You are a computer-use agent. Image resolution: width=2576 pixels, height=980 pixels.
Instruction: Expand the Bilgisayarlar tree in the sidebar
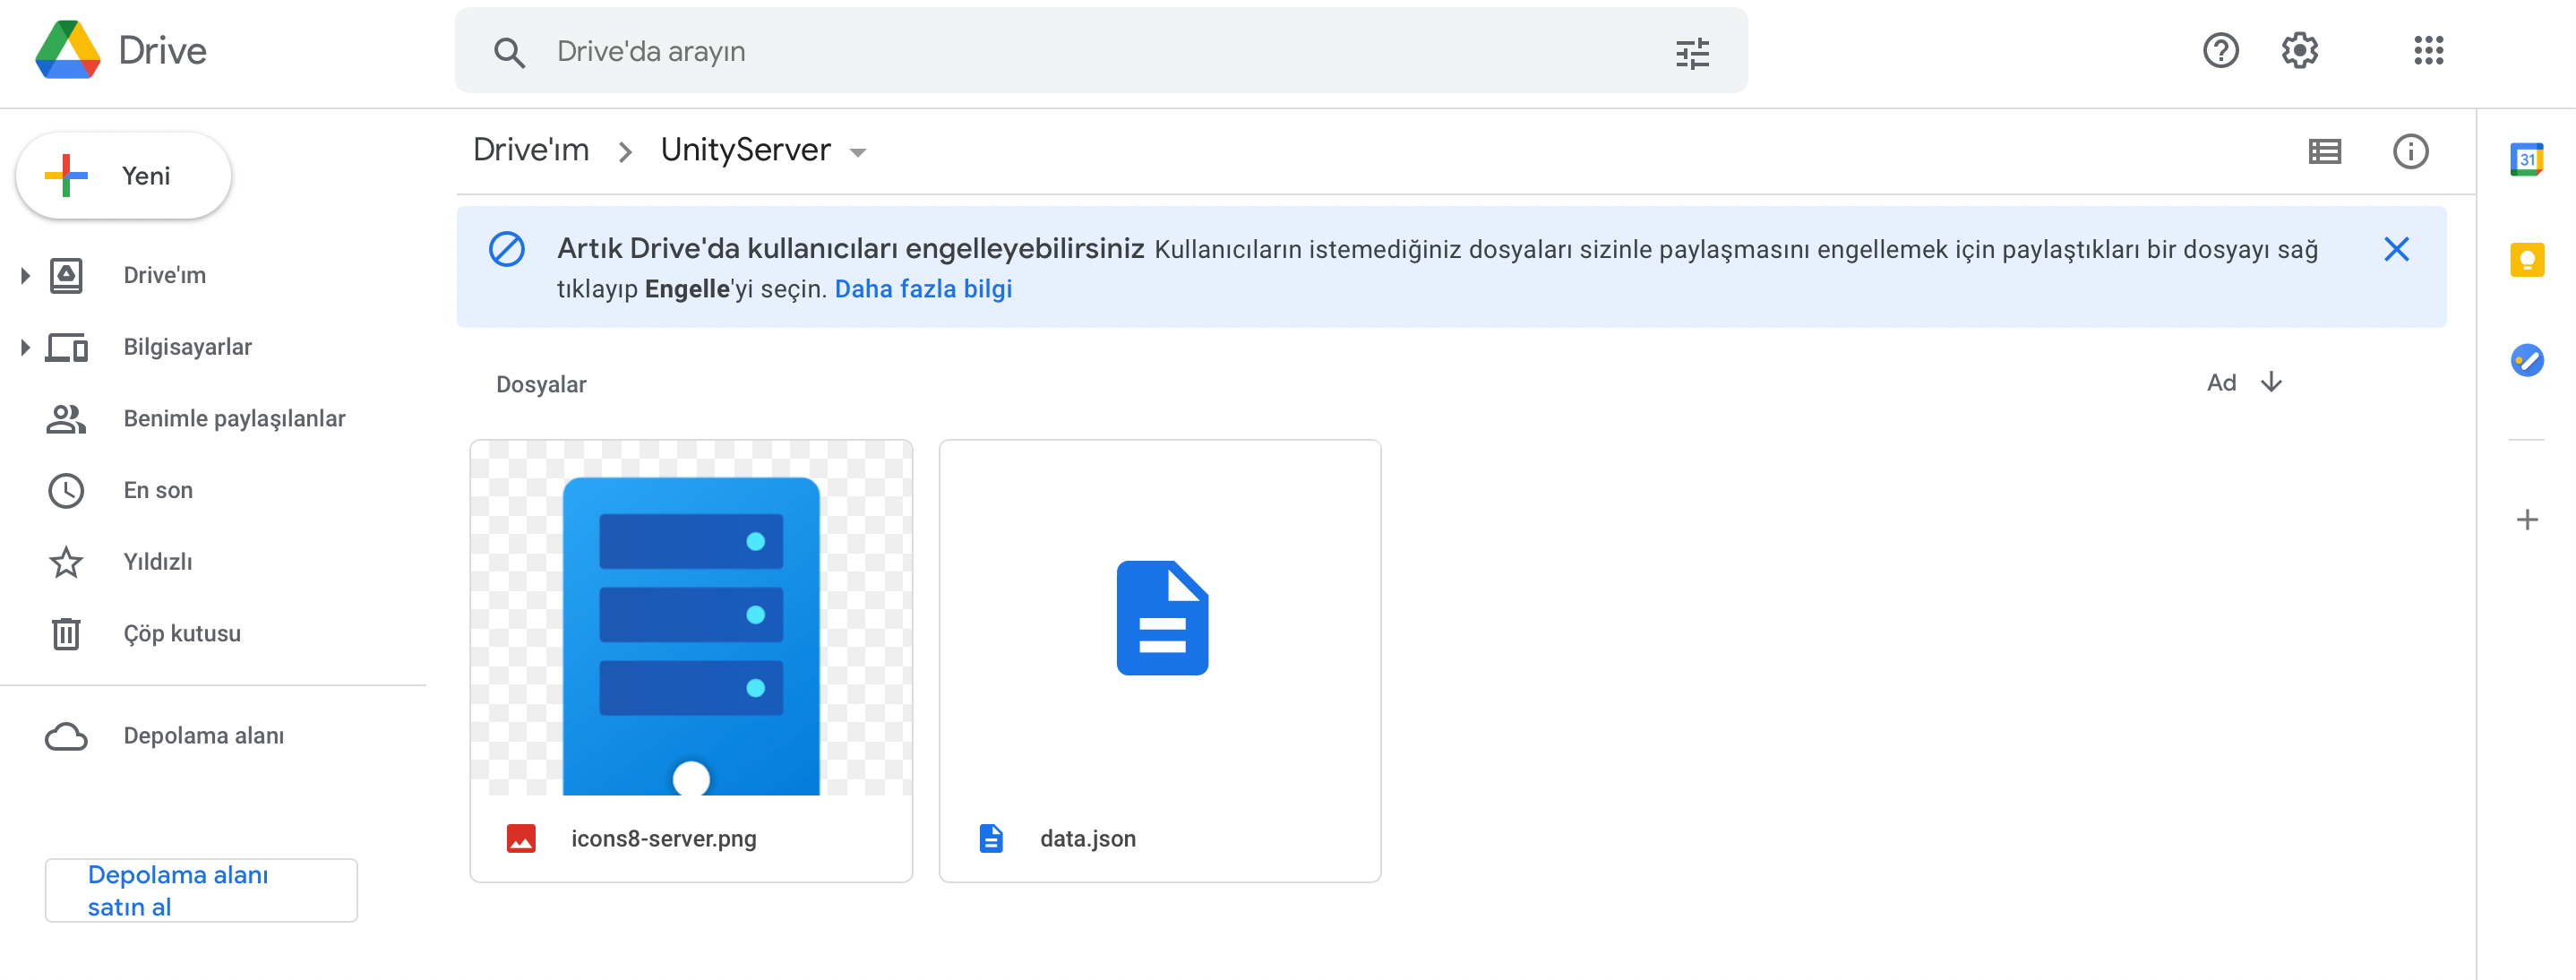pos(25,347)
